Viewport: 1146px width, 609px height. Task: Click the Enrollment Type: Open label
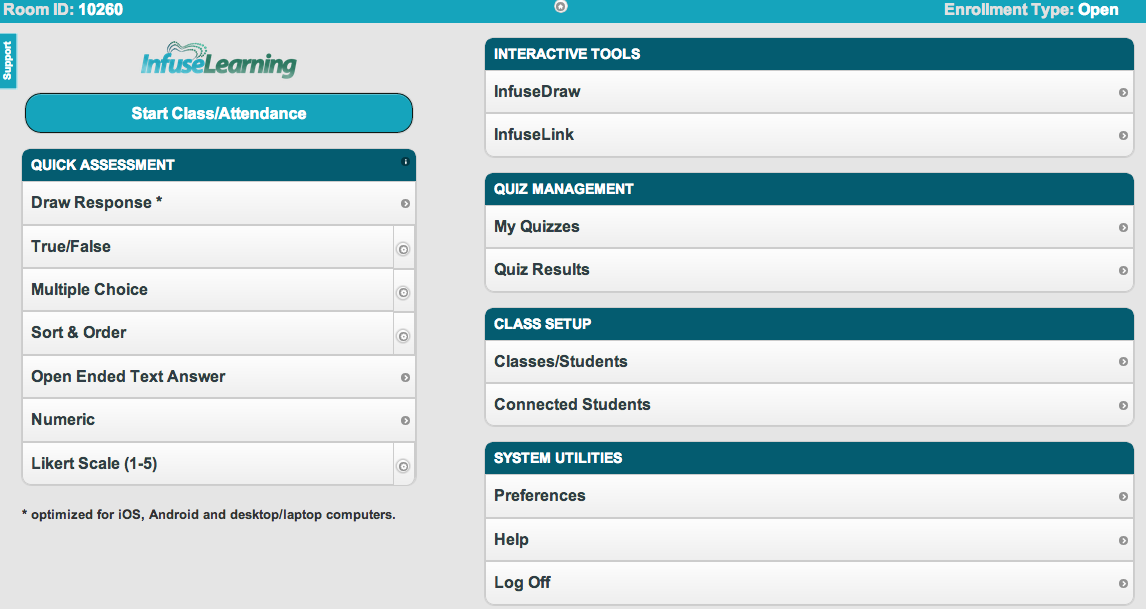pos(1031,10)
